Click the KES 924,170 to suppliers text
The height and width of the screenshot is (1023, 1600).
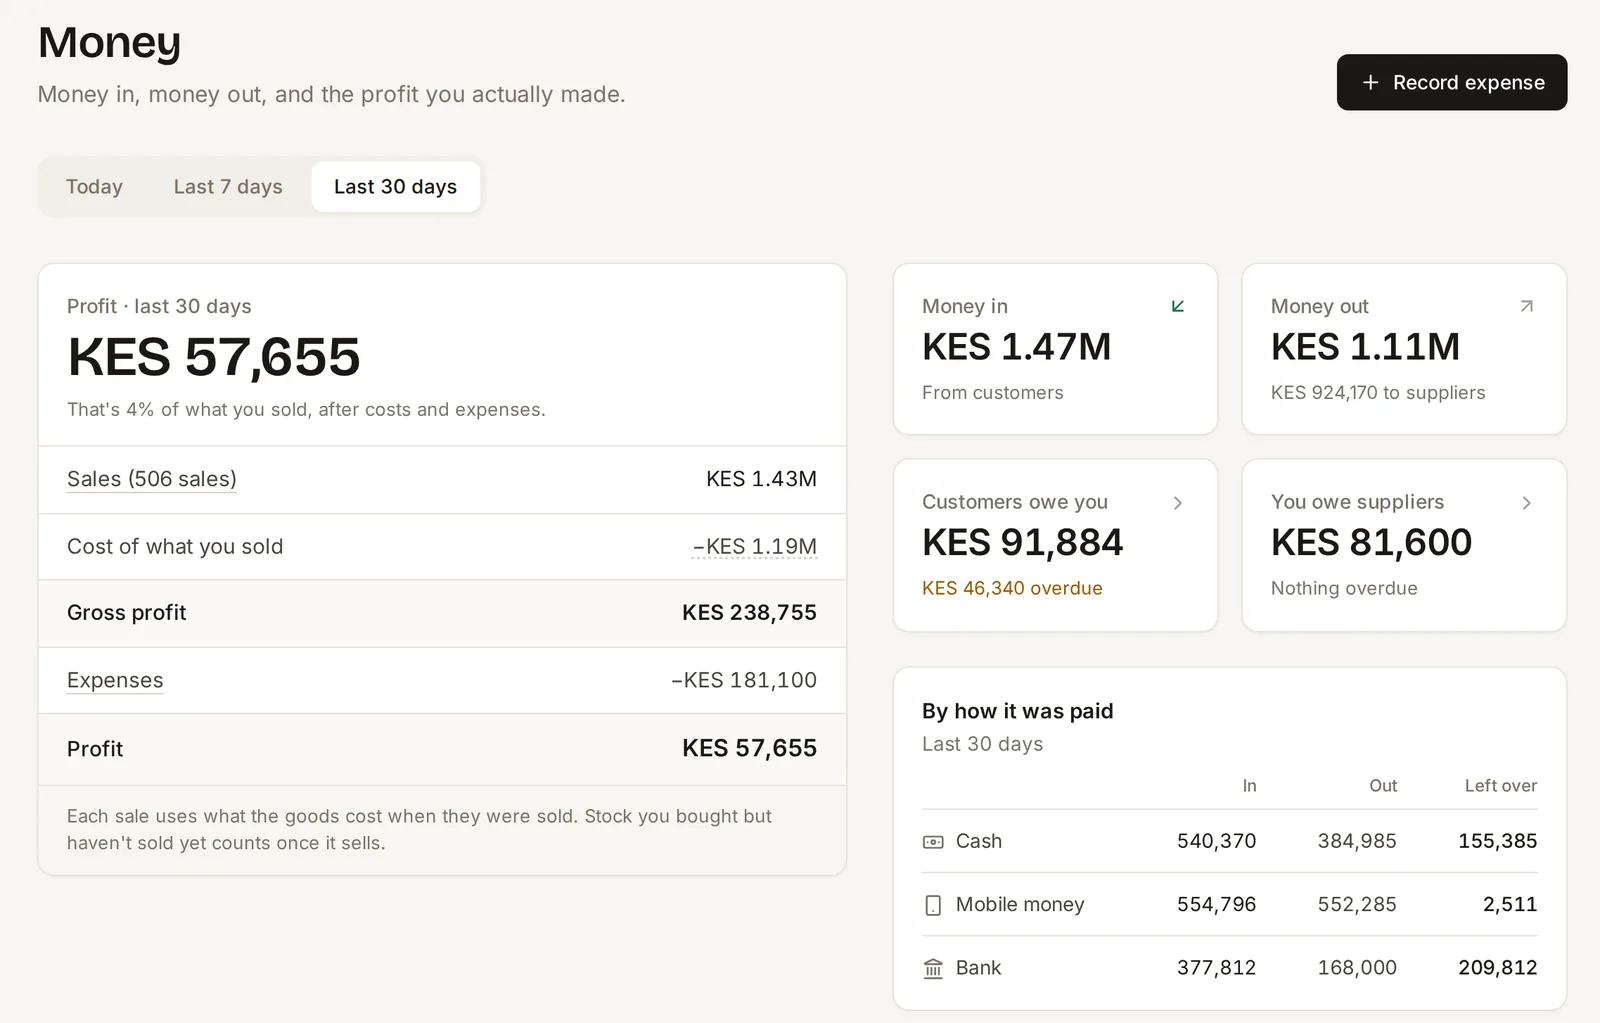pos(1378,393)
